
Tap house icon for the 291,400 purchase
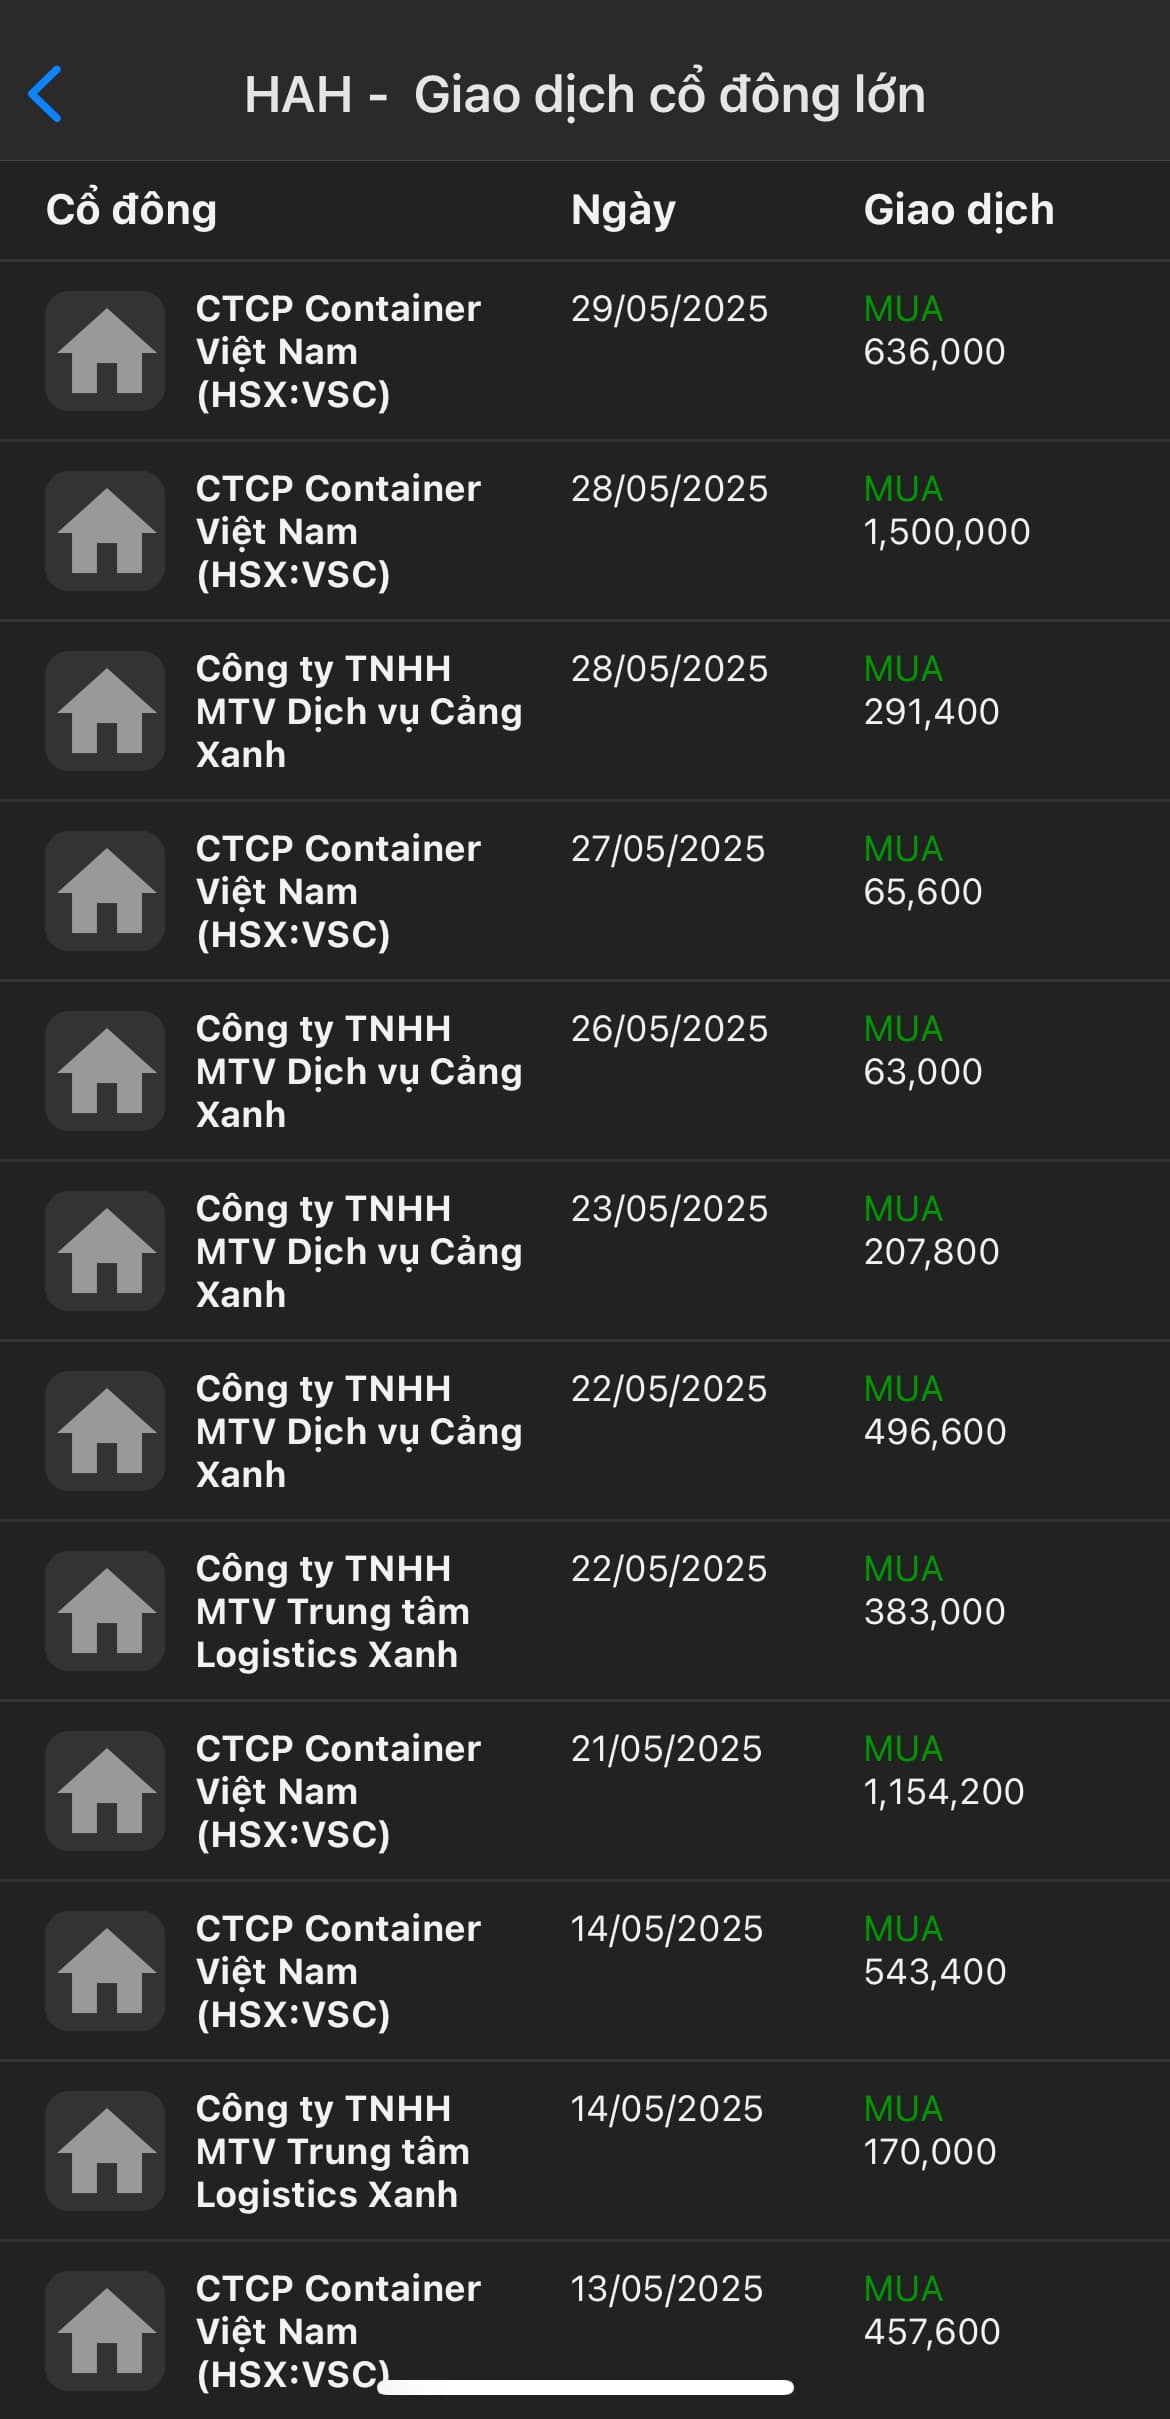click(105, 711)
